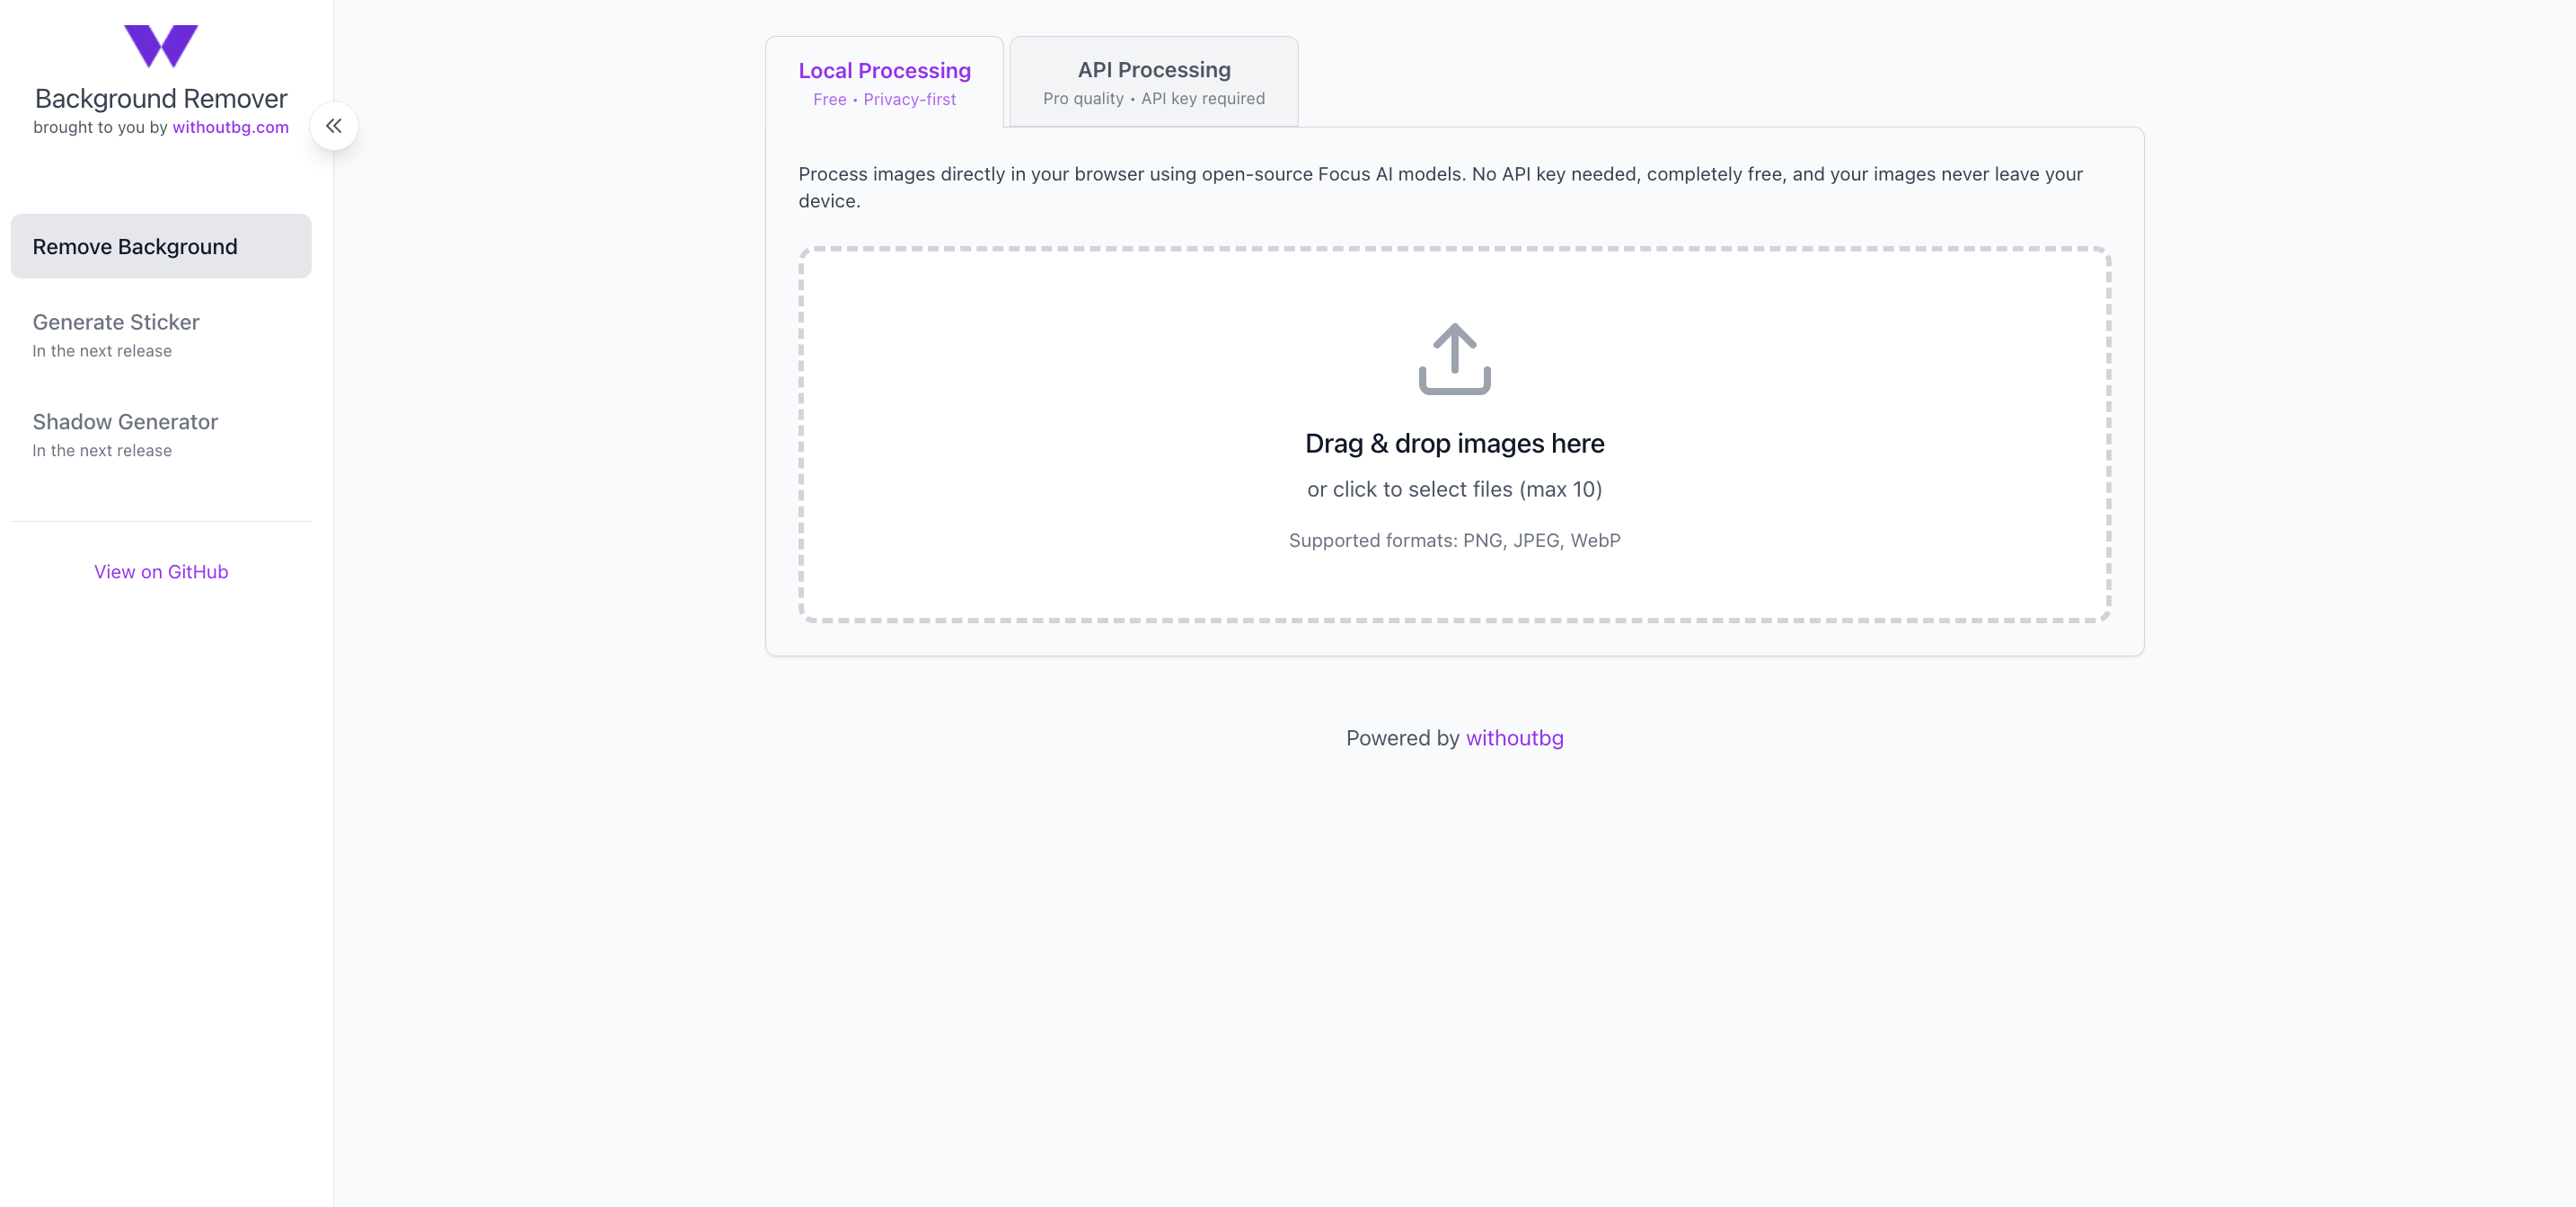The image size is (2576, 1207).
Task: Click the "Pro quality • API key required" subtitle
Action: coord(1154,99)
